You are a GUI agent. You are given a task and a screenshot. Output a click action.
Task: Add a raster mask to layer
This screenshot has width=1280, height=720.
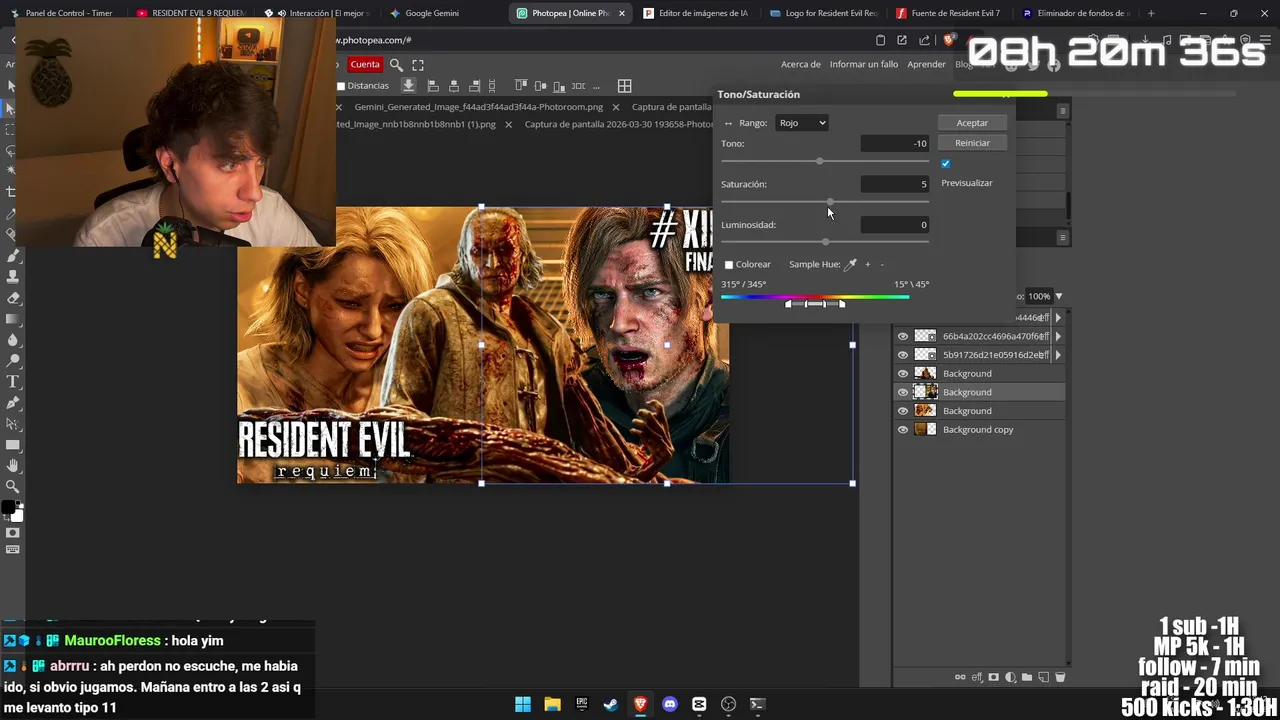coord(993,677)
